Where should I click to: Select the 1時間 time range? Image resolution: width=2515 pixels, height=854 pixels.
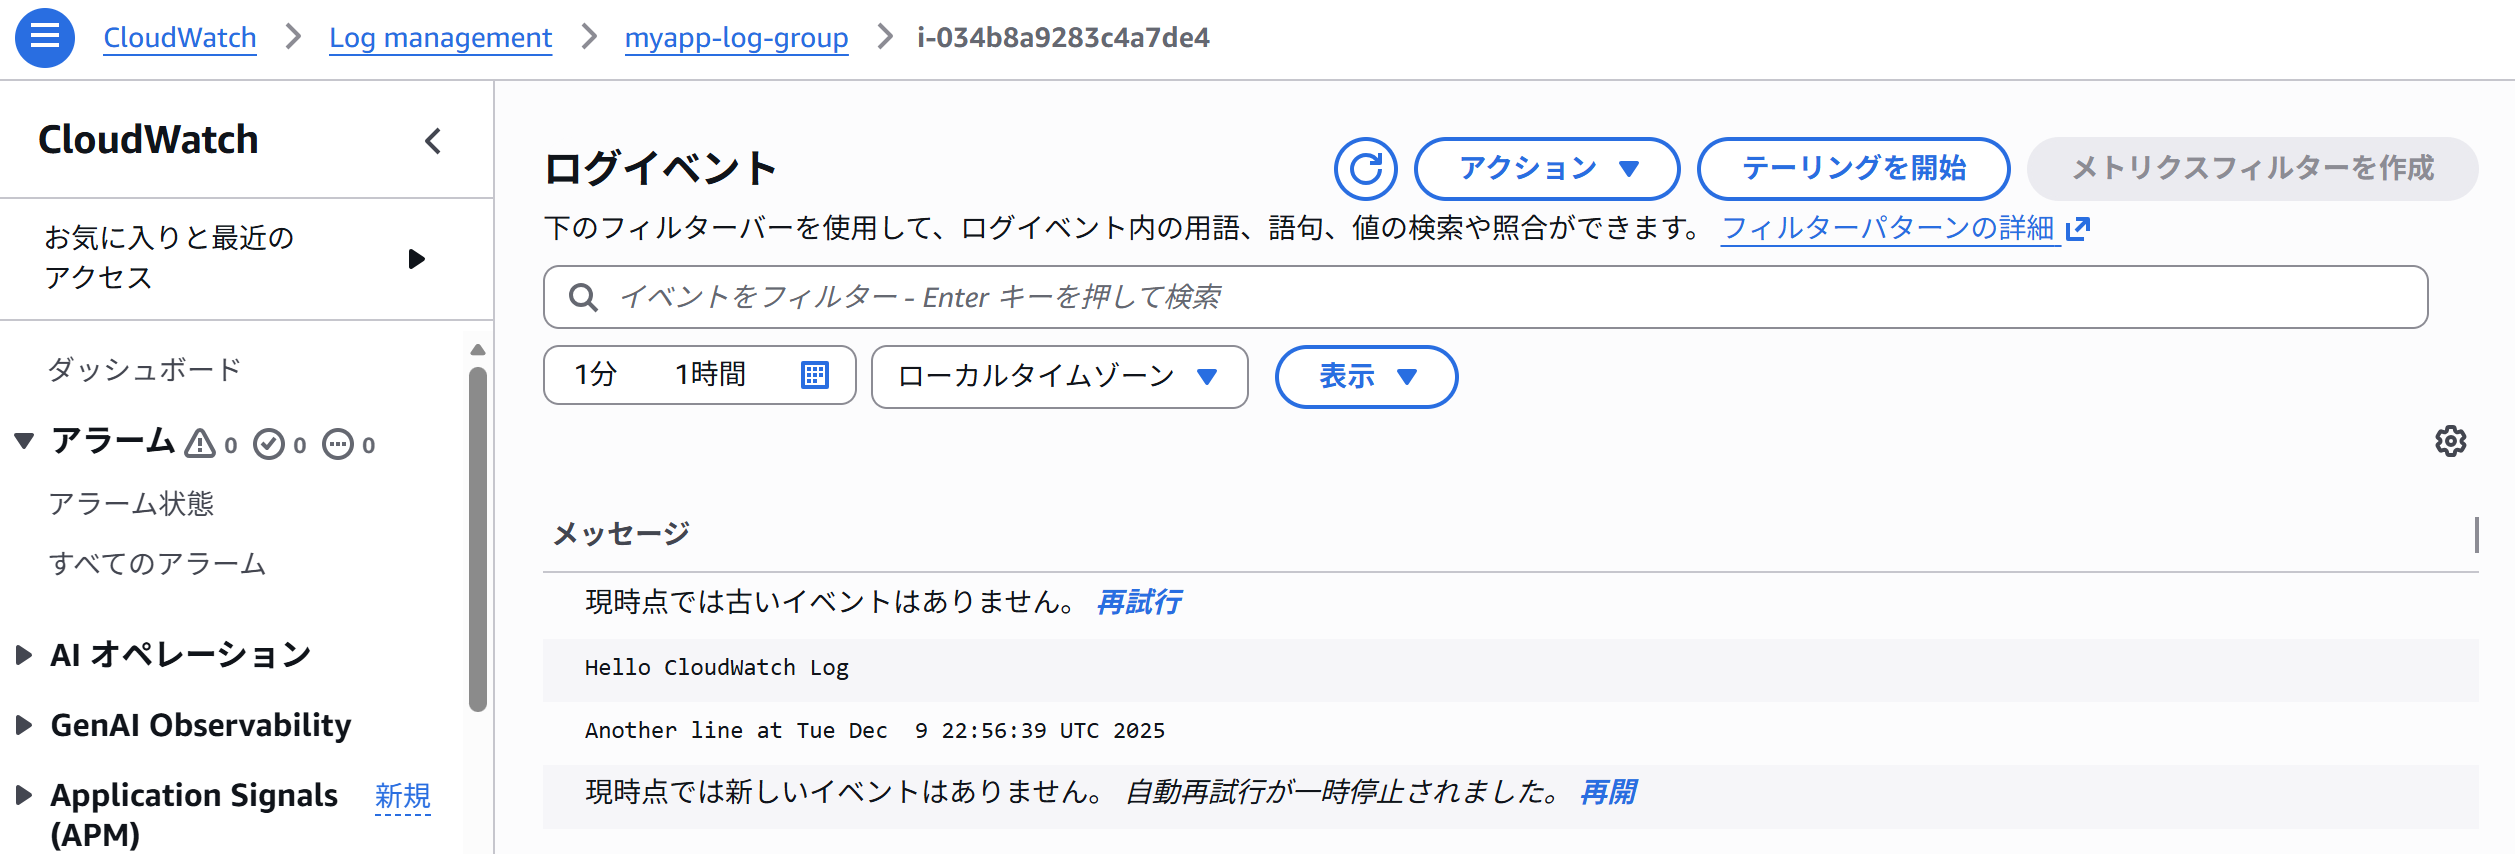[710, 375]
